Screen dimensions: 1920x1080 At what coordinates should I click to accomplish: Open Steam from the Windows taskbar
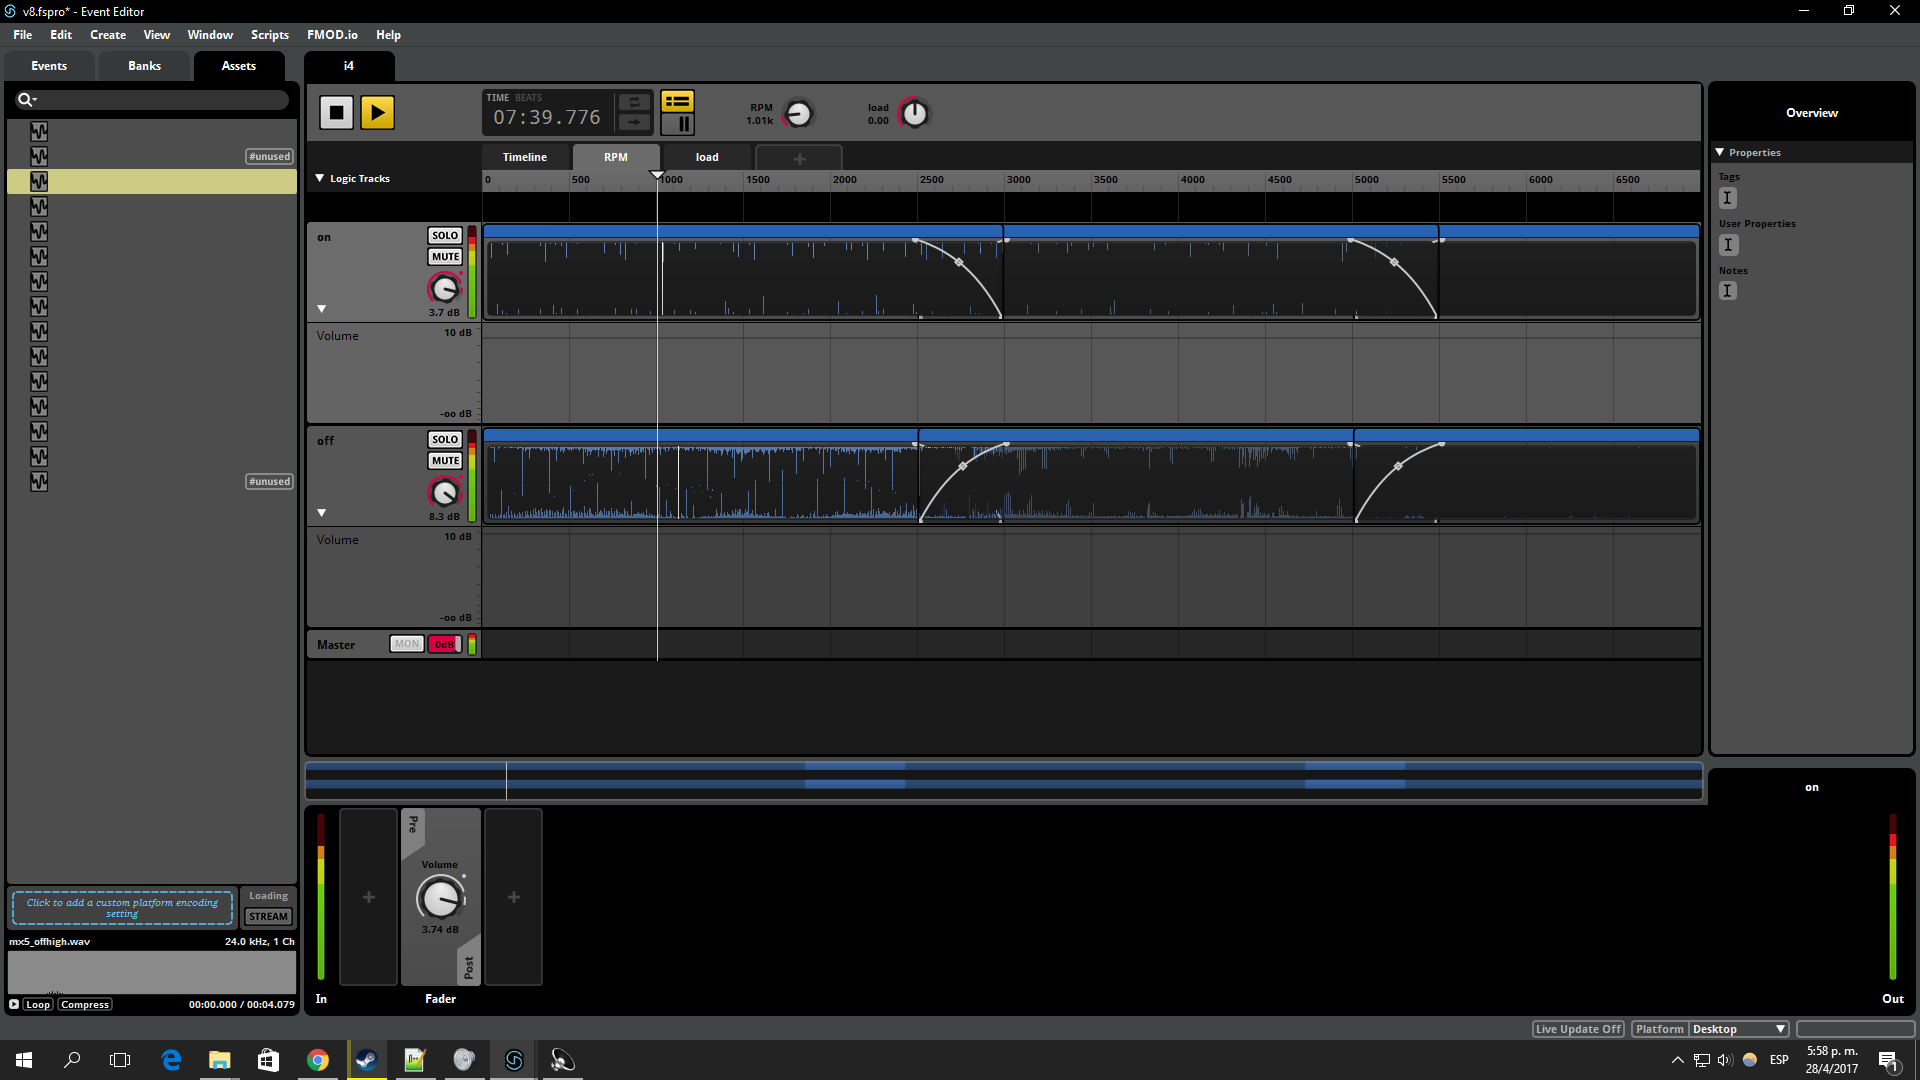[366, 1060]
